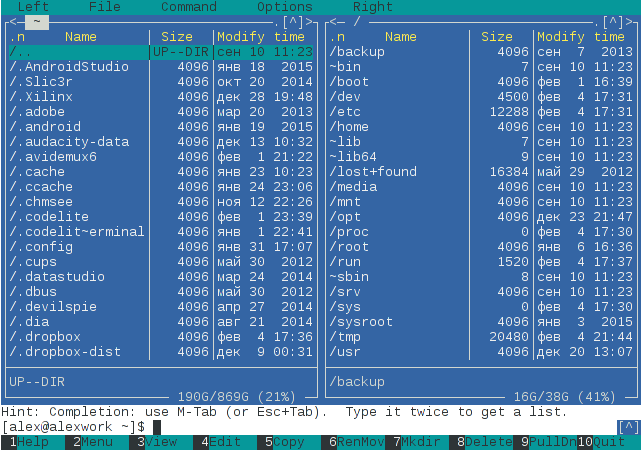Click the shell command line input
This screenshot has width=642, height=450.
(x=385, y=427)
